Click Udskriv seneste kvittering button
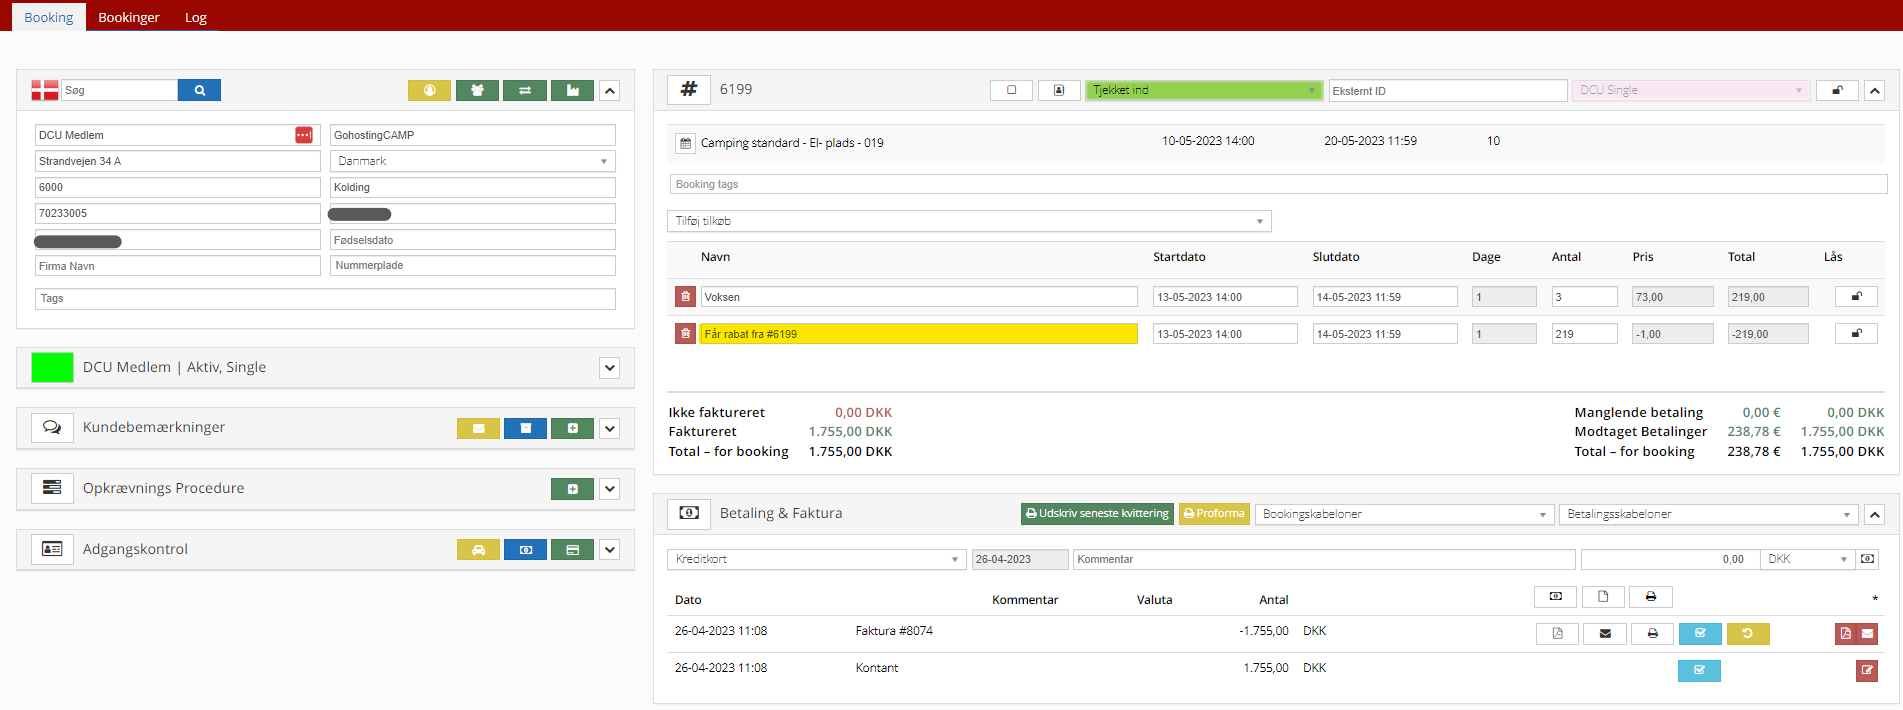Viewport: 1903px width, 710px height. point(1097,514)
